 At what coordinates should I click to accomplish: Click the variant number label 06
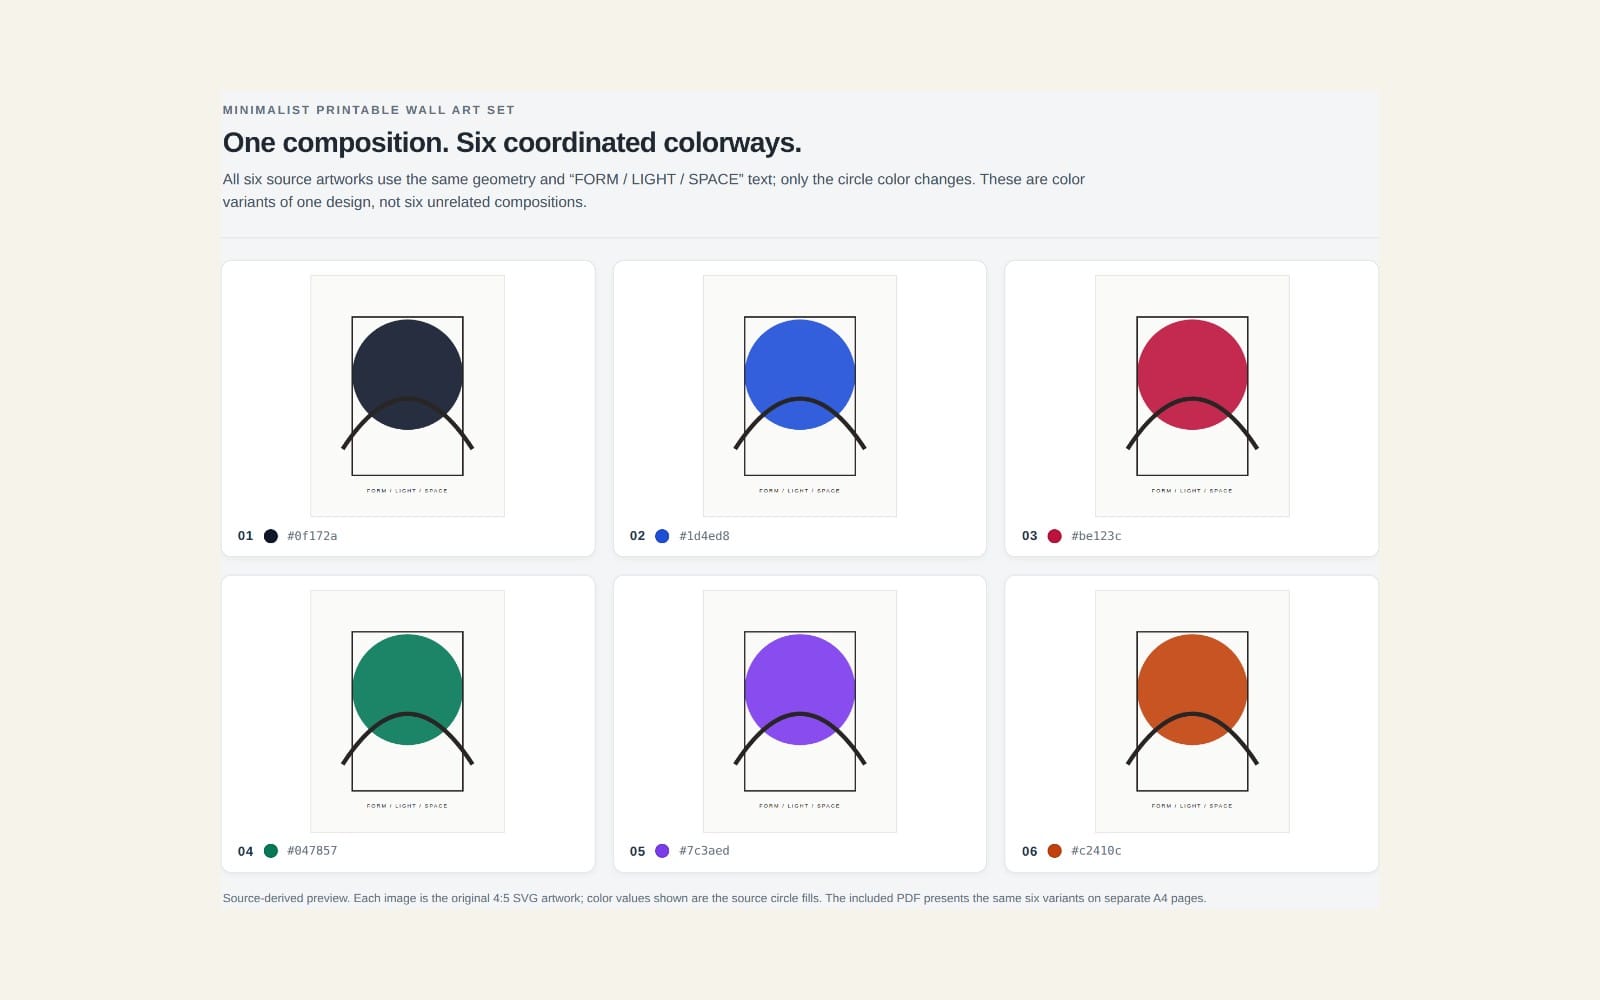[x=1029, y=851]
